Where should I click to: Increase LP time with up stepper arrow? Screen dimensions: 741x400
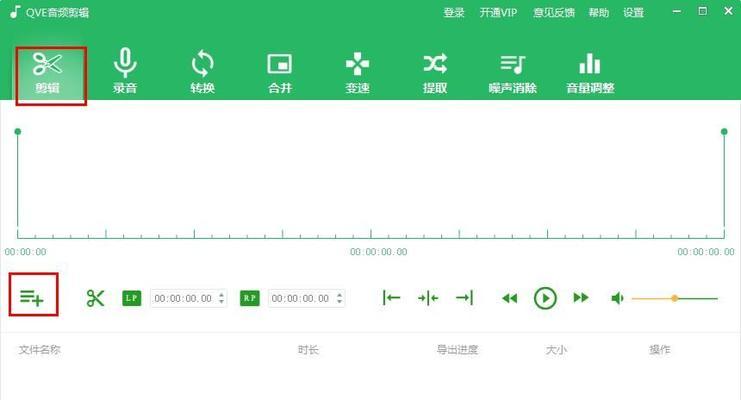click(x=222, y=295)
